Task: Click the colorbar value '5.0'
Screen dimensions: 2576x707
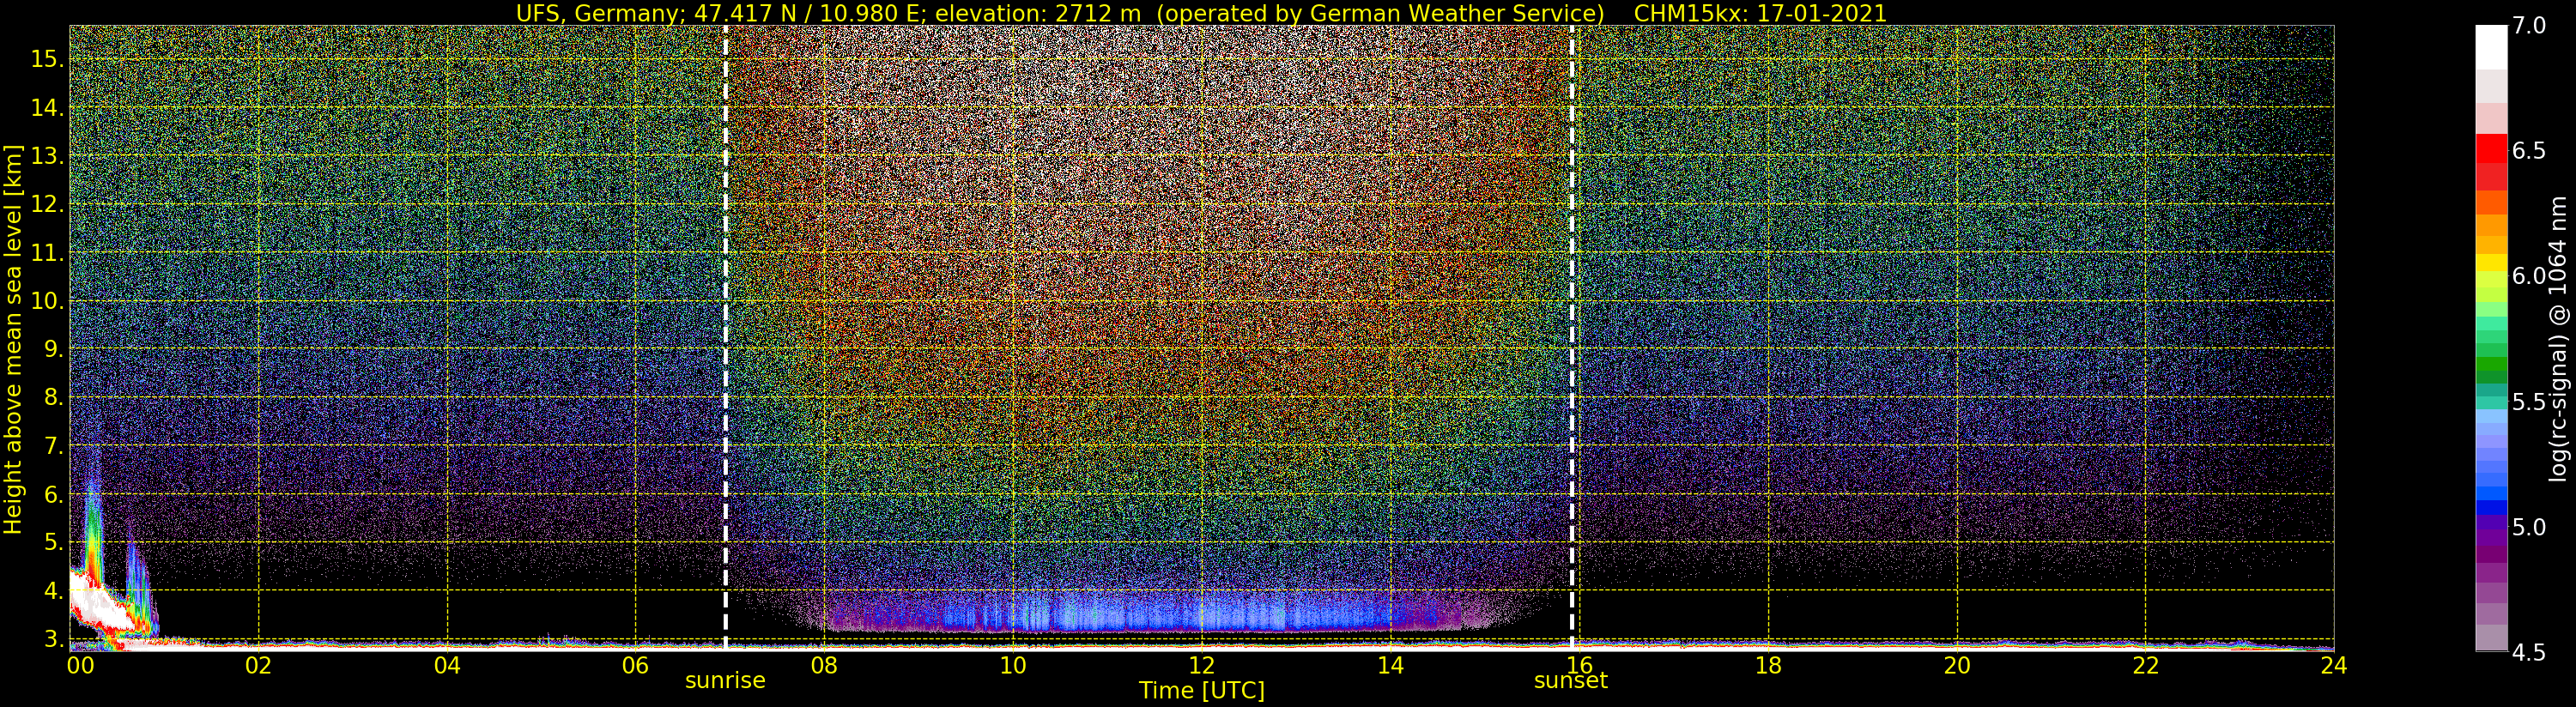Action: (2529, 527)
